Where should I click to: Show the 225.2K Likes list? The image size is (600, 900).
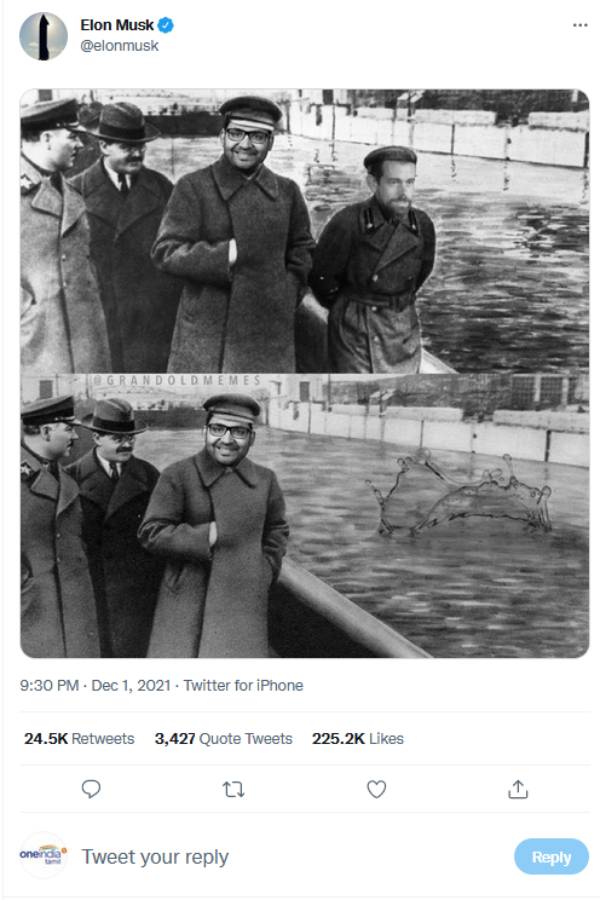coord(358,739)
